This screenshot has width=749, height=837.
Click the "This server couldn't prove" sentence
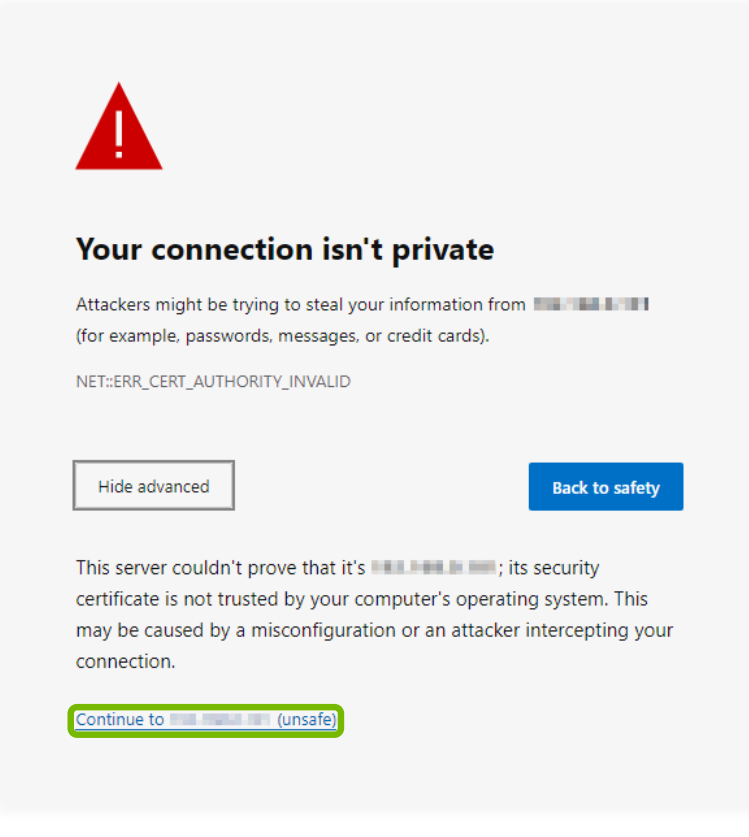point(222,568)
